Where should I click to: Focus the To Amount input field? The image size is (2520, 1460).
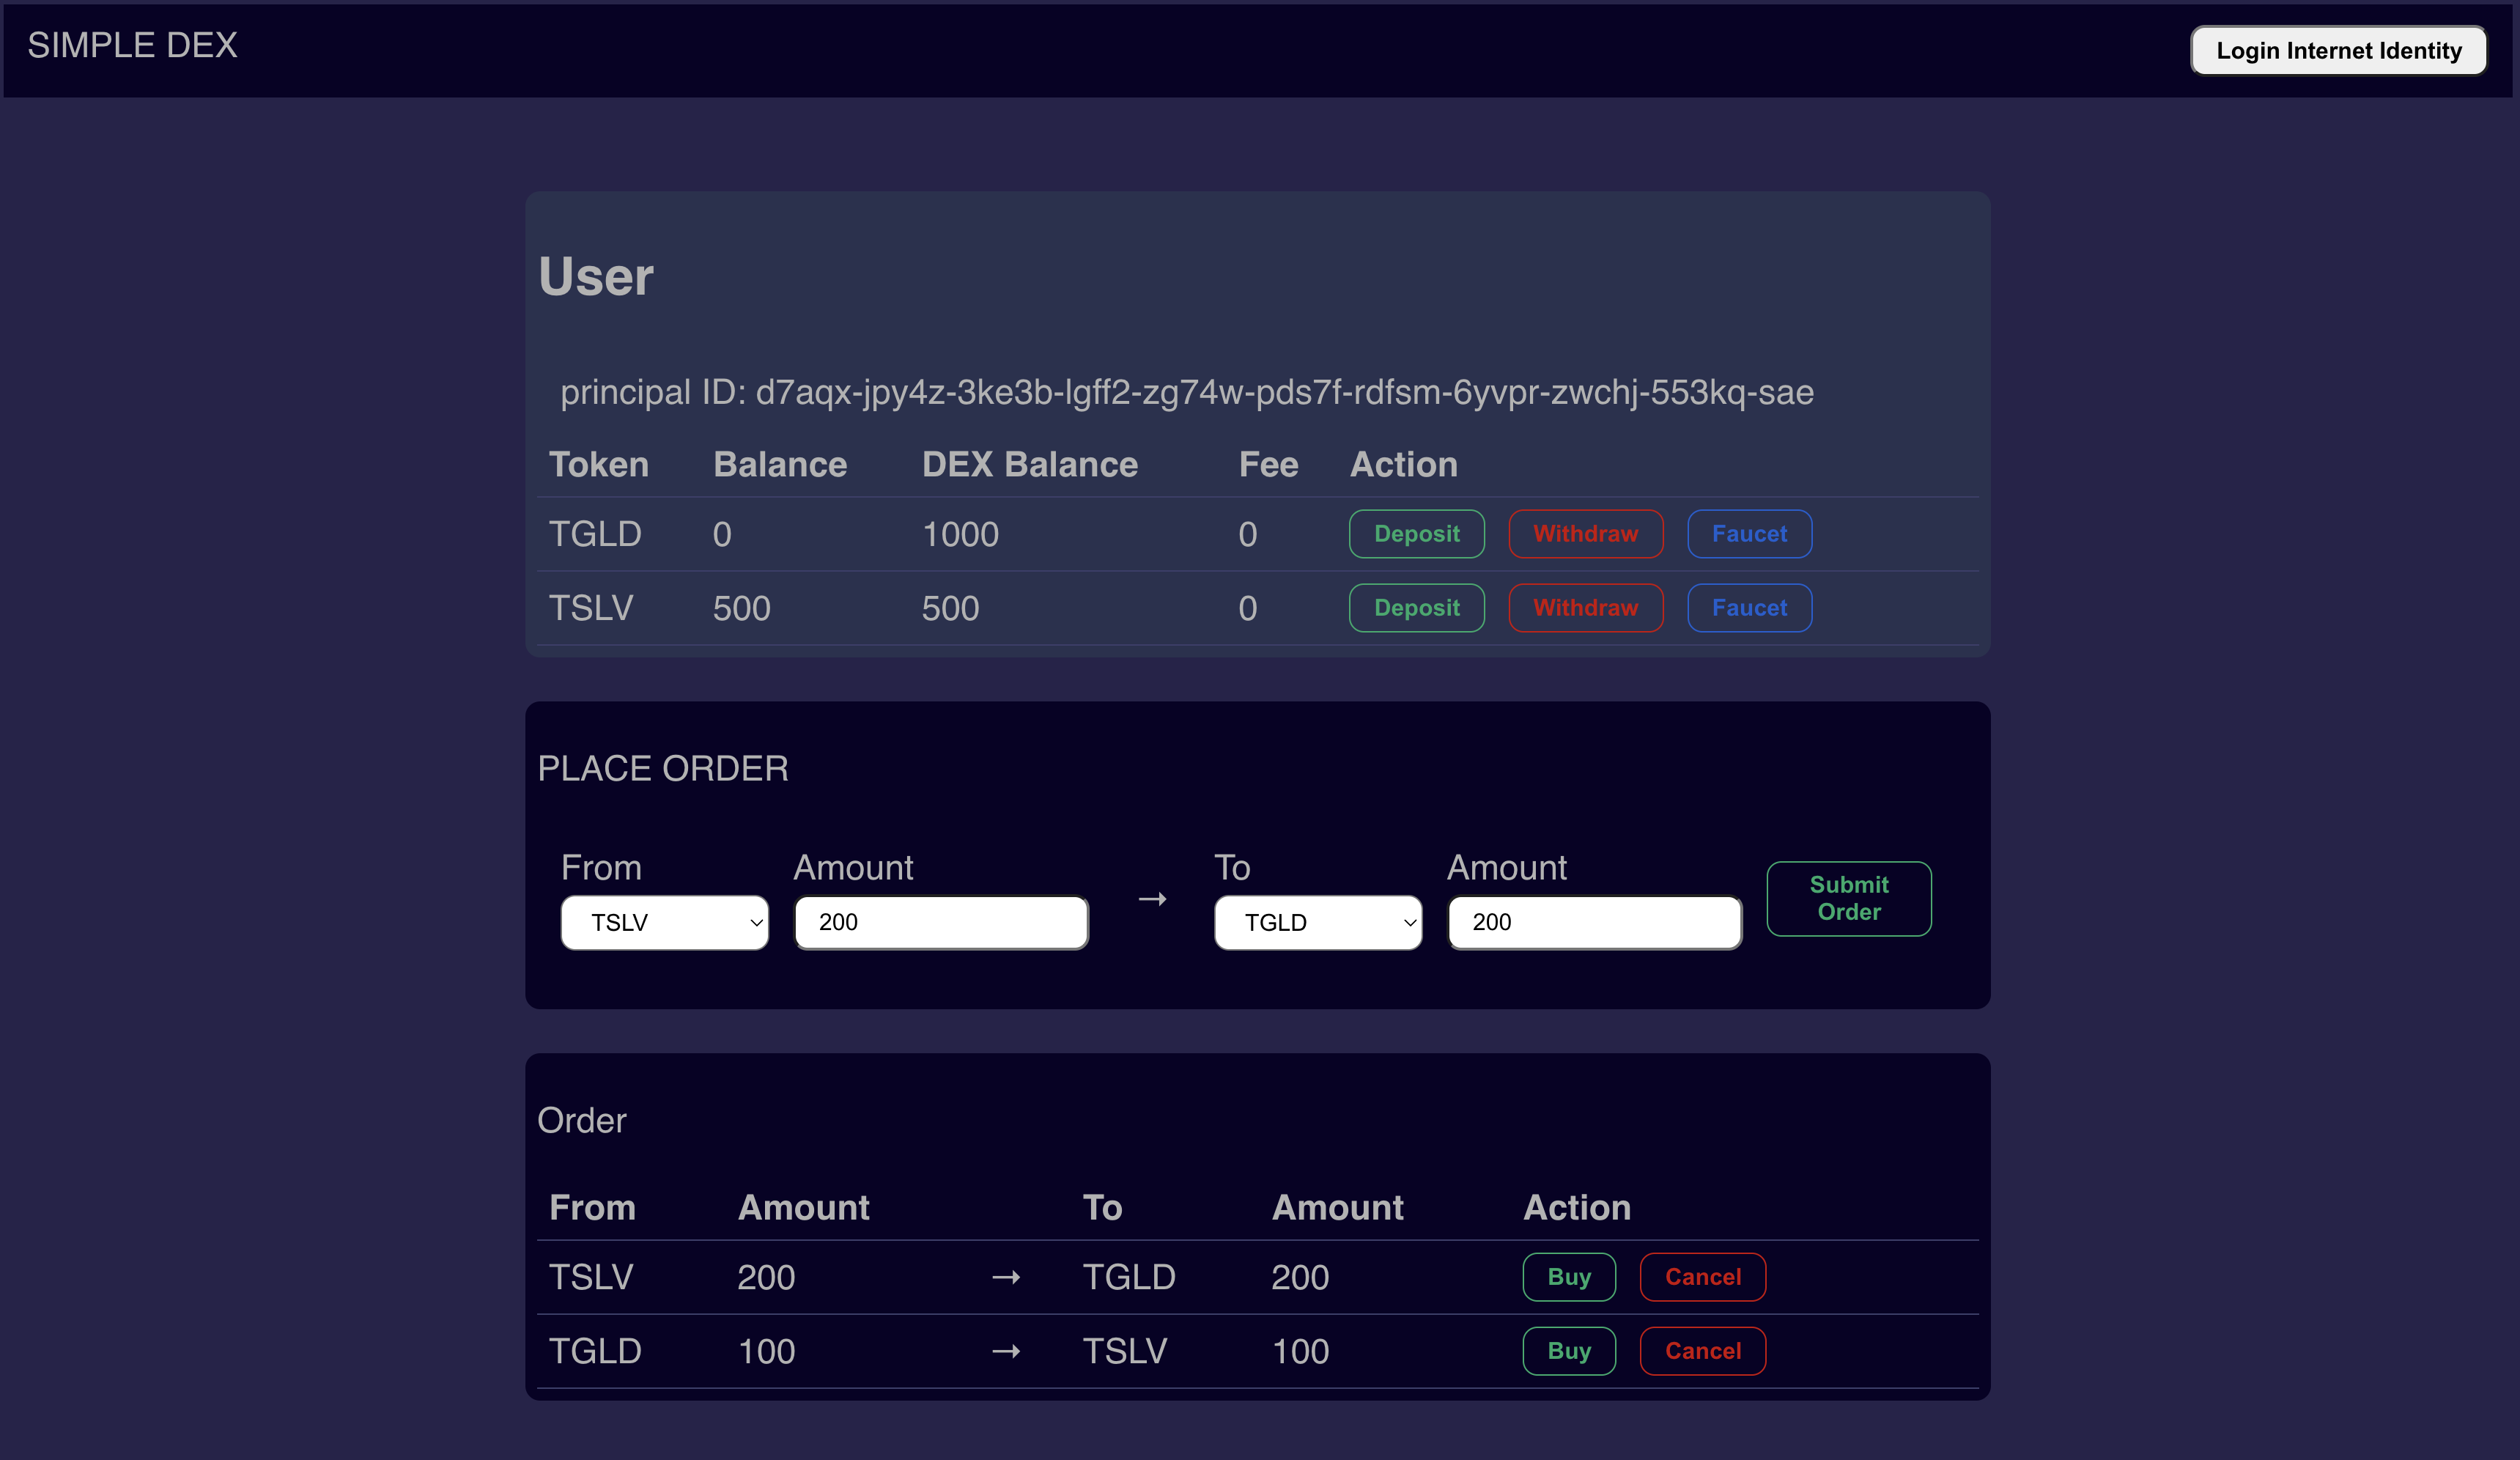point(1594,922)
